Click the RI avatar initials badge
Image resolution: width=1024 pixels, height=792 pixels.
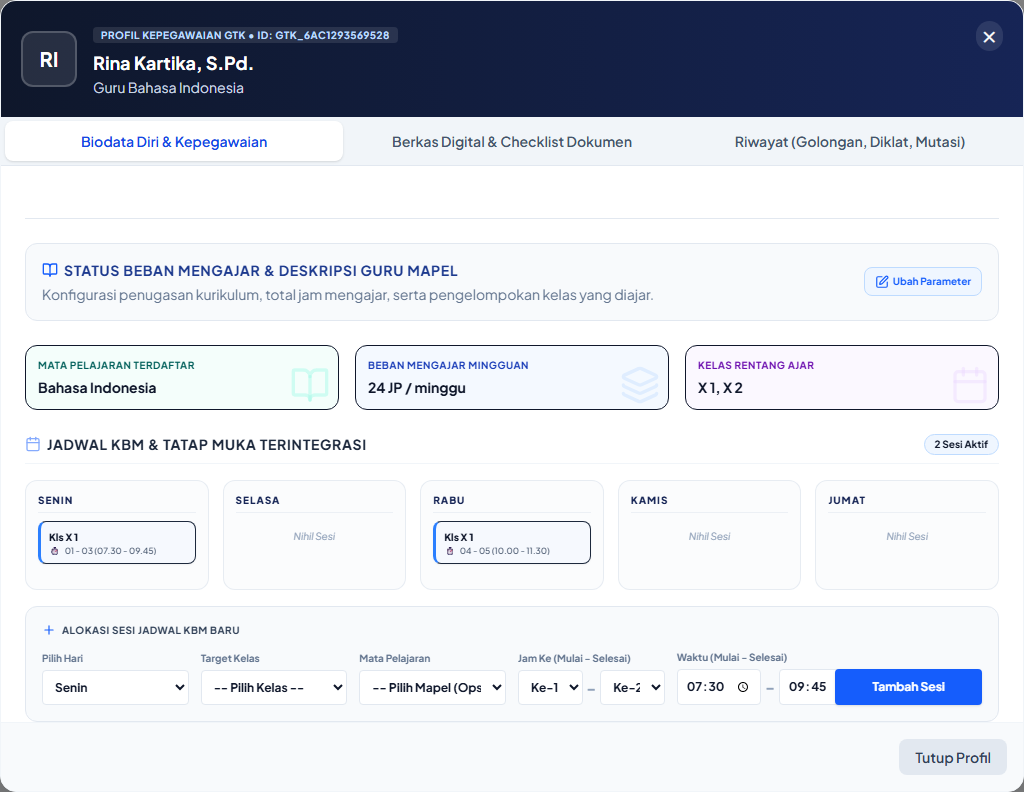point(49,59)
